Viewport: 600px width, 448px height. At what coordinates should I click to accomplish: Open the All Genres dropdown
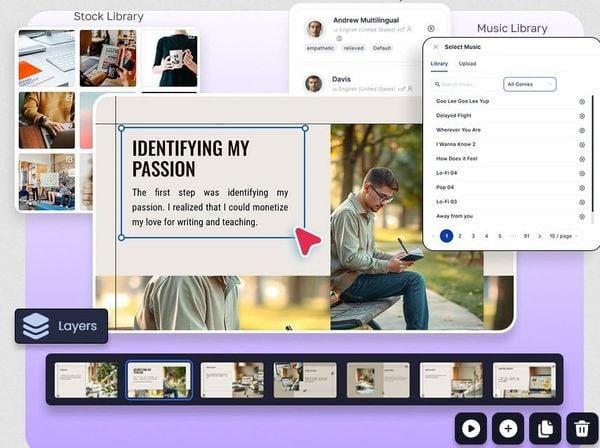coord(530,84)
